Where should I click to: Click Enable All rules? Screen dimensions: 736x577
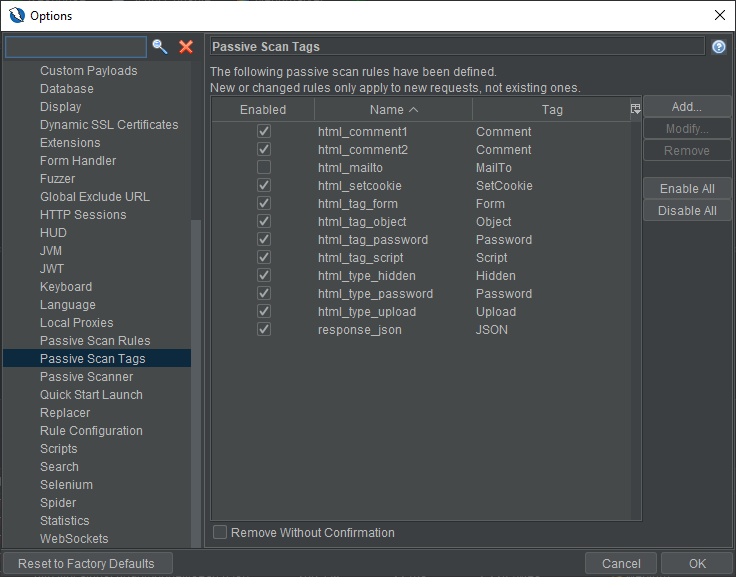click(x=687, y=189)
